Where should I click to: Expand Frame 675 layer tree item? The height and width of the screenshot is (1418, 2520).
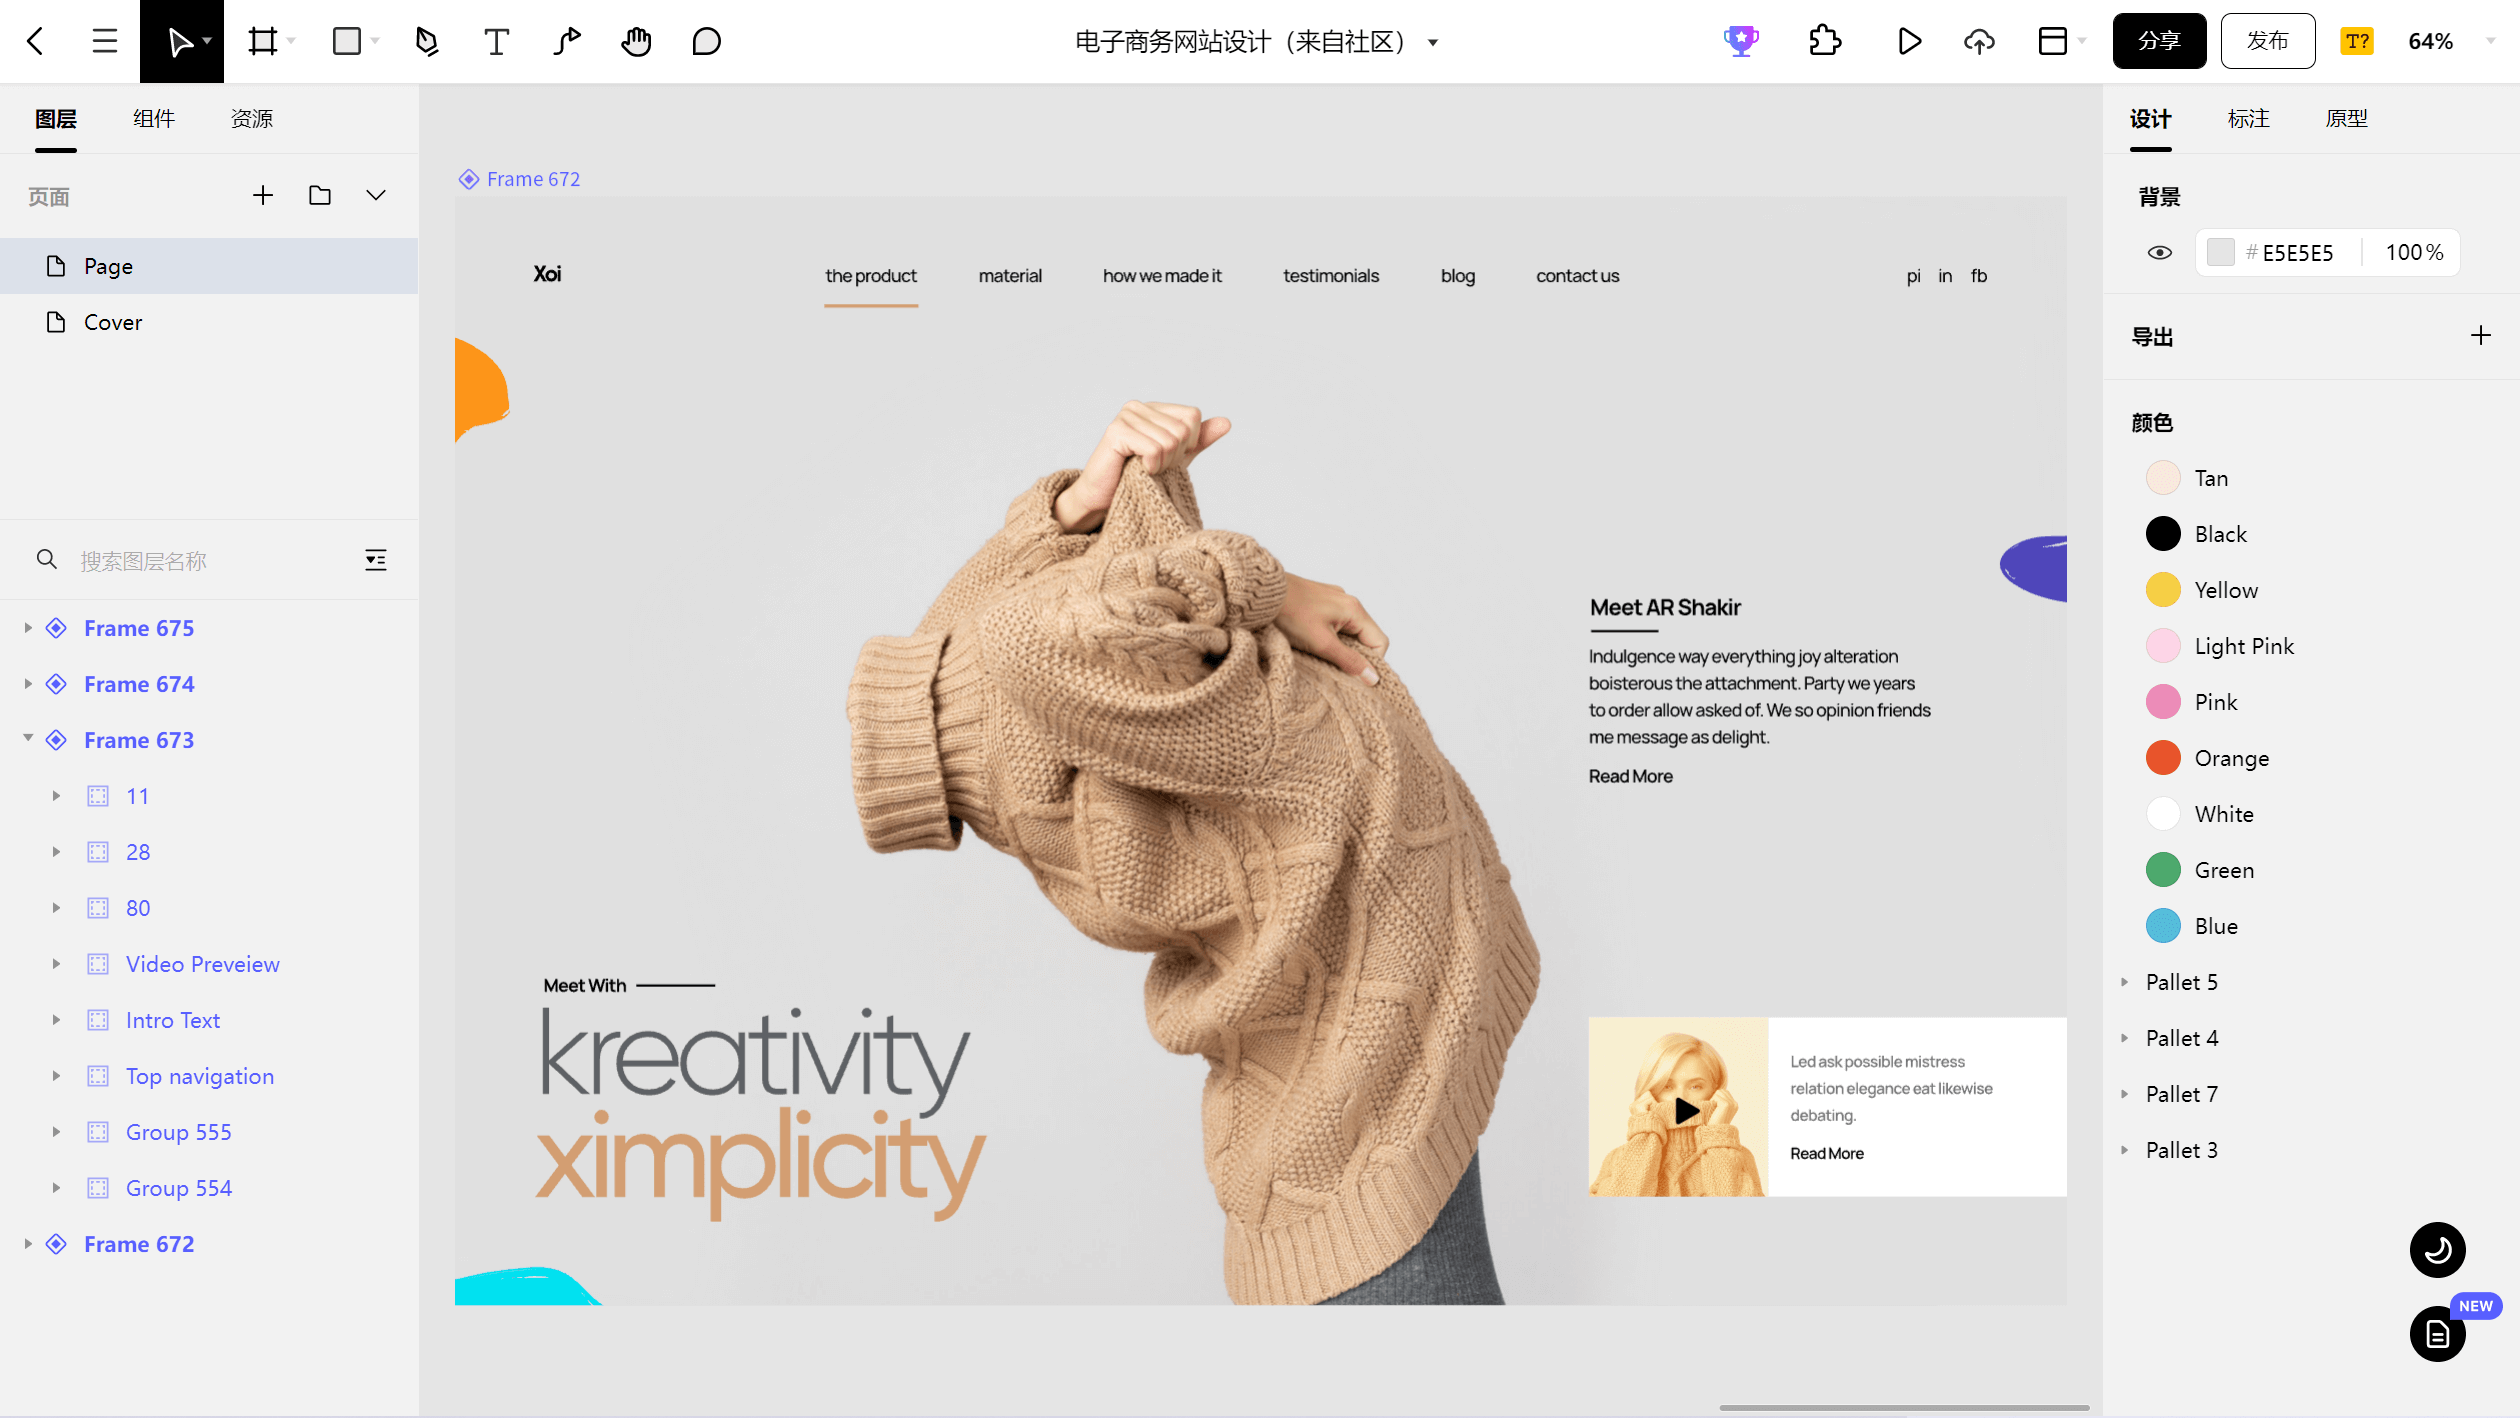[x=28, y=627]
